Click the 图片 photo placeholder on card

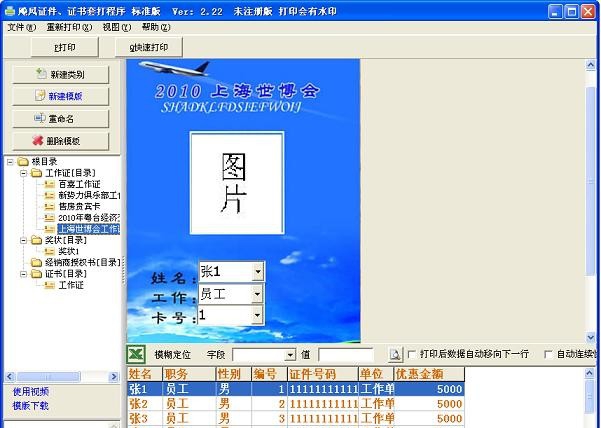[x=237, y=183]
